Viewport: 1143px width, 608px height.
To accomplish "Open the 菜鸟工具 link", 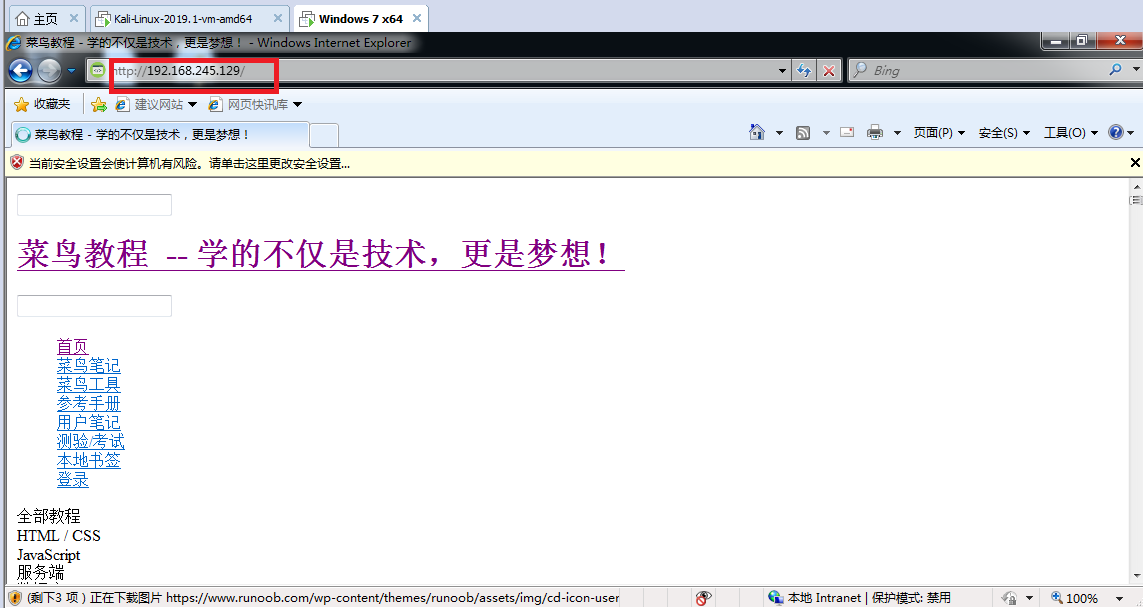I will [x=89, y=384].
